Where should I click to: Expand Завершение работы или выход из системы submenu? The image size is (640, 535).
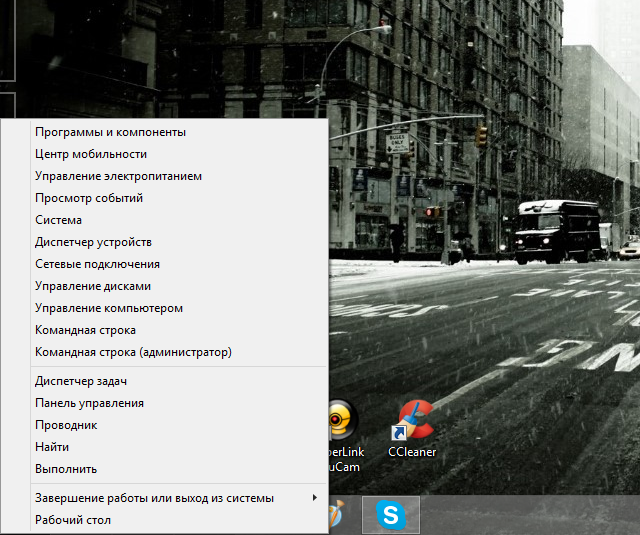[154, 498]
